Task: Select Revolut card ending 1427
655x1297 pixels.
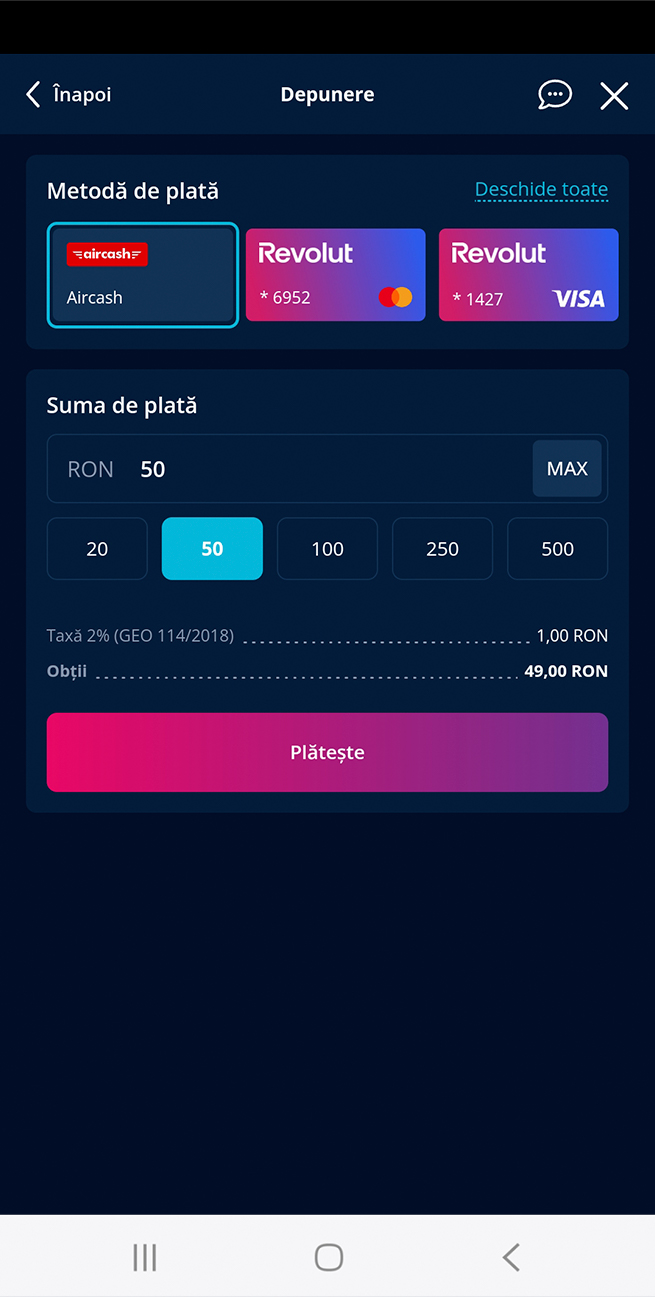Action: point(528,275)
